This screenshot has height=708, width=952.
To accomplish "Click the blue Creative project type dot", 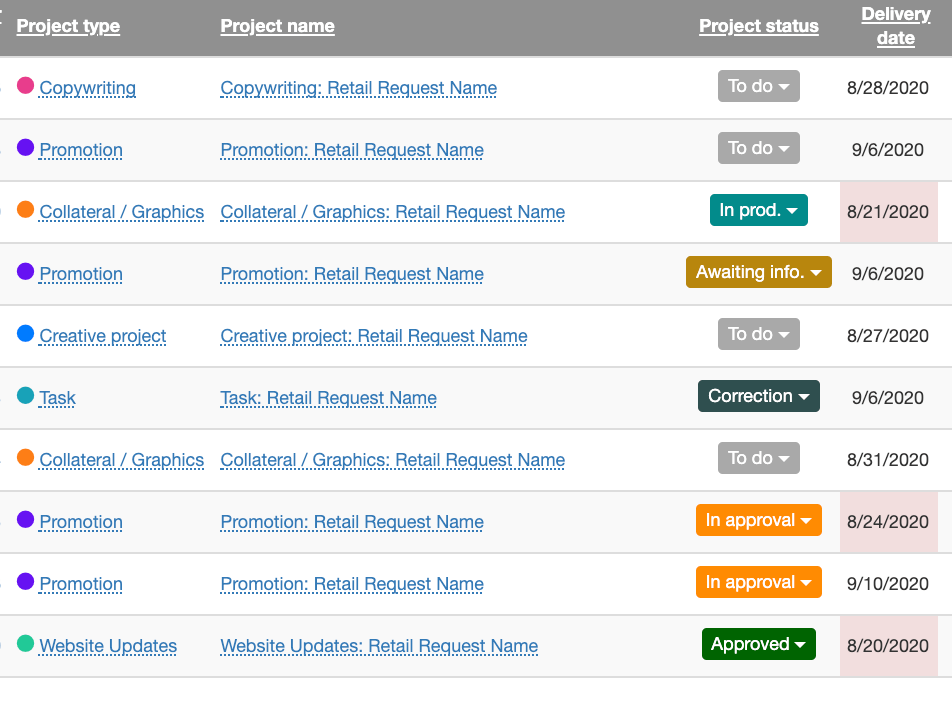I will pos(27,336).
